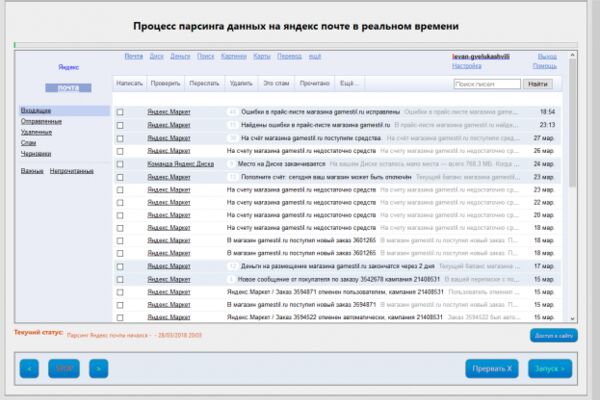The width and height of the screenshot is (600, 400).
Task: Open the Картинки top link
Action: pos(234,56)
